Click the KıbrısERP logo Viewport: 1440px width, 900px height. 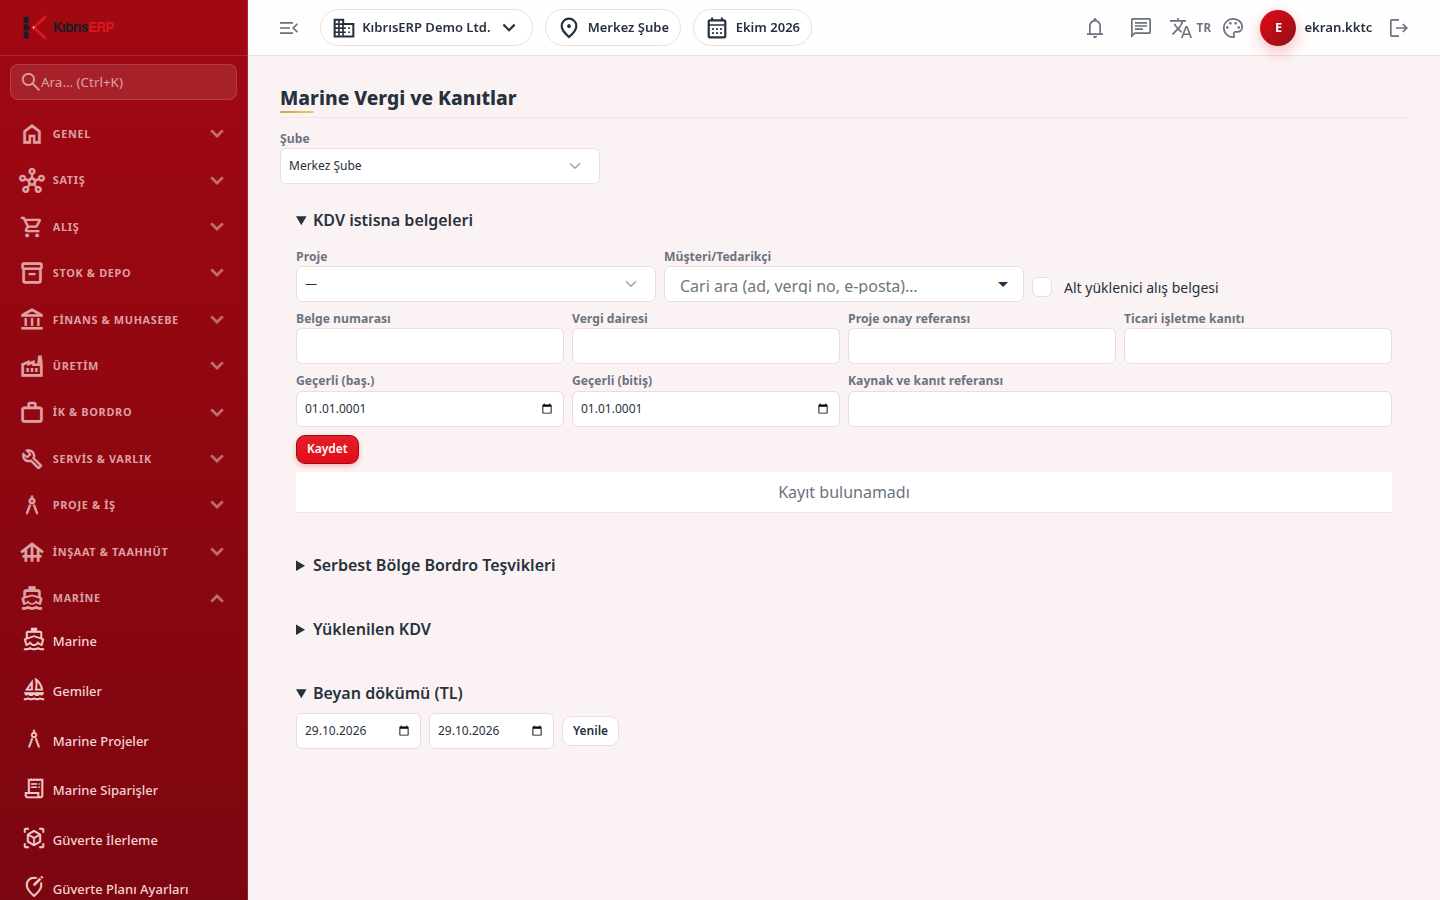69,27
